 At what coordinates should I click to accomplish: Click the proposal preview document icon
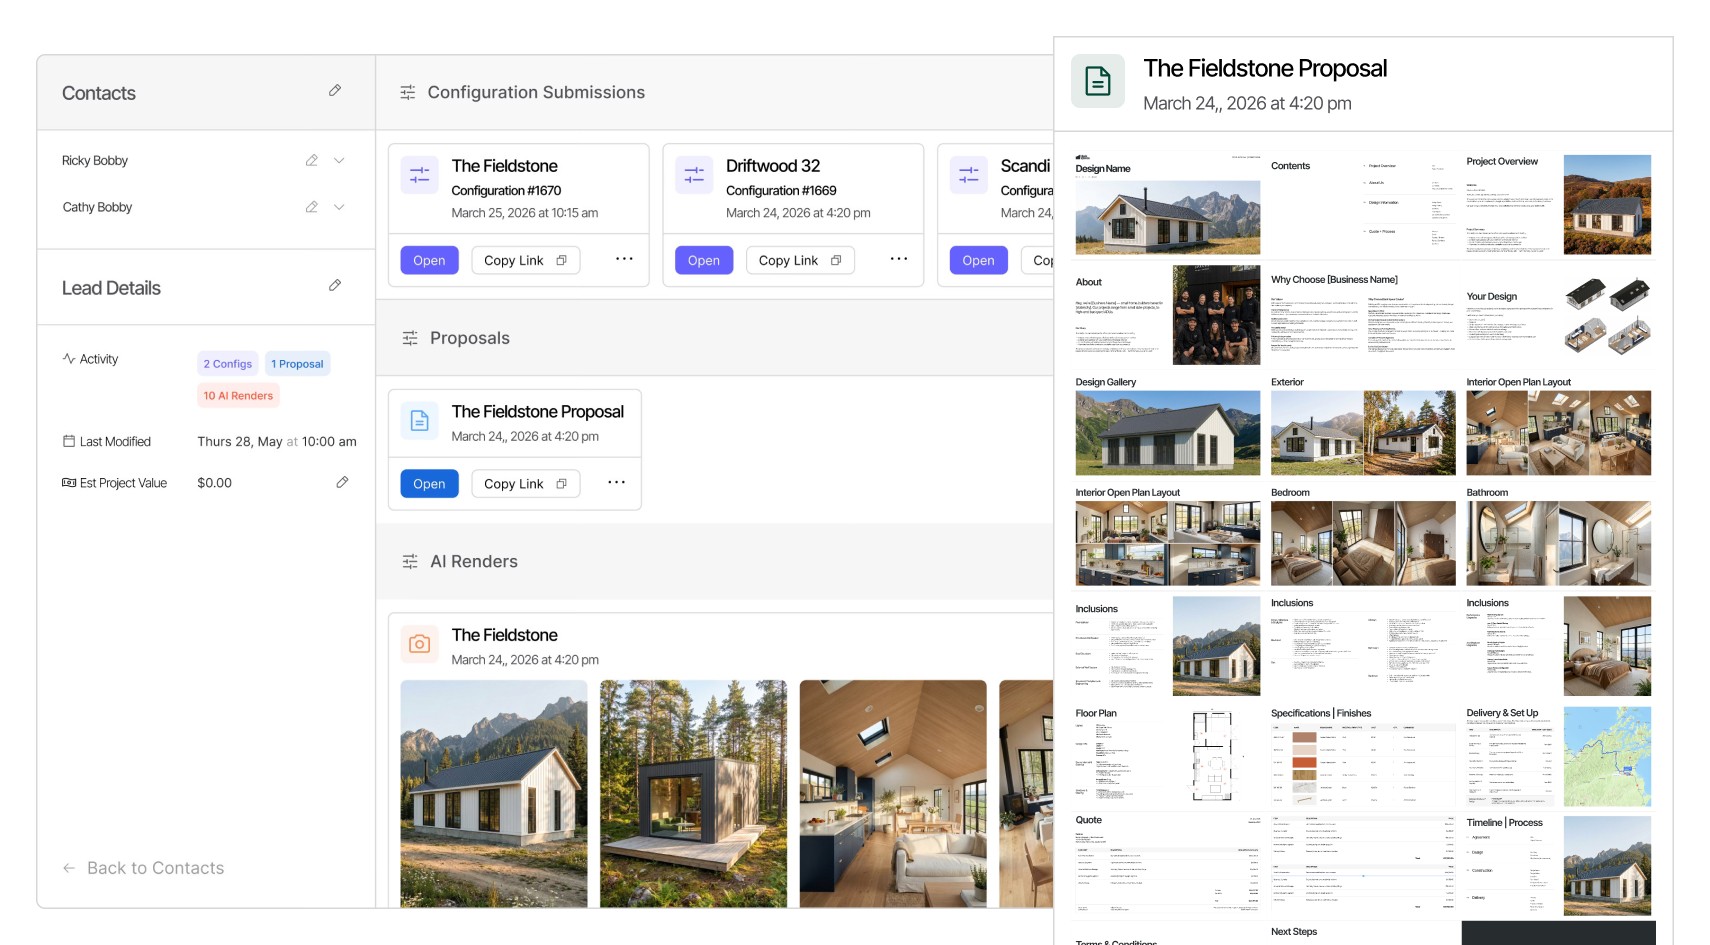coord(1098,81)
